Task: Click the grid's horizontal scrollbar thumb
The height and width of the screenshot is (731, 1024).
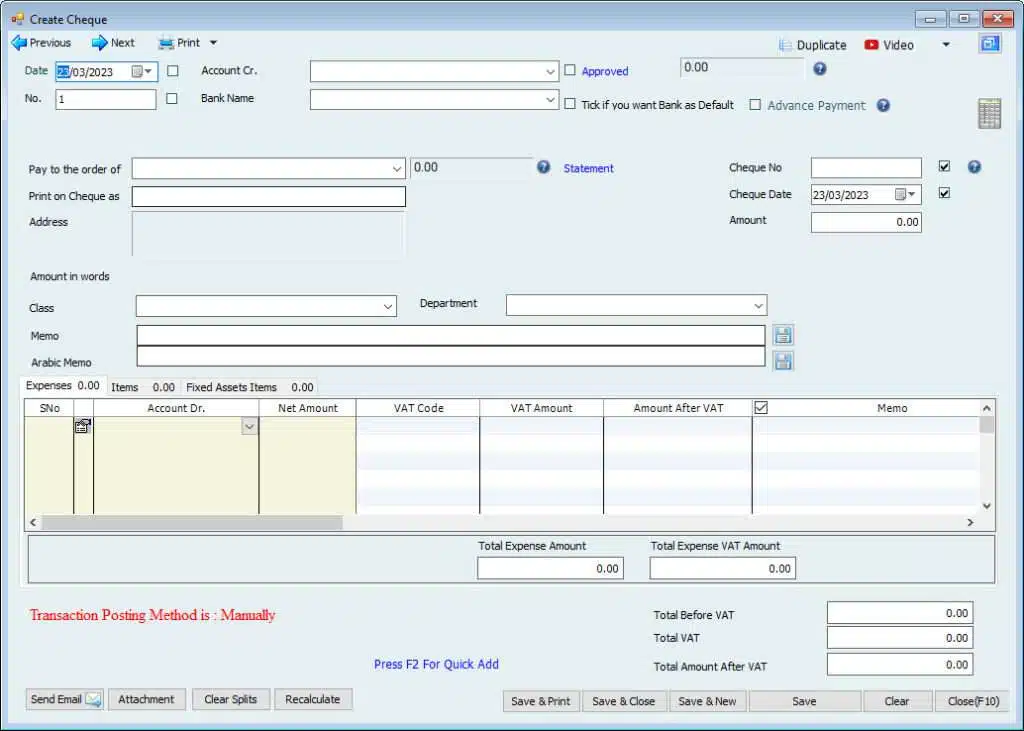Action: tap(192, 522)
